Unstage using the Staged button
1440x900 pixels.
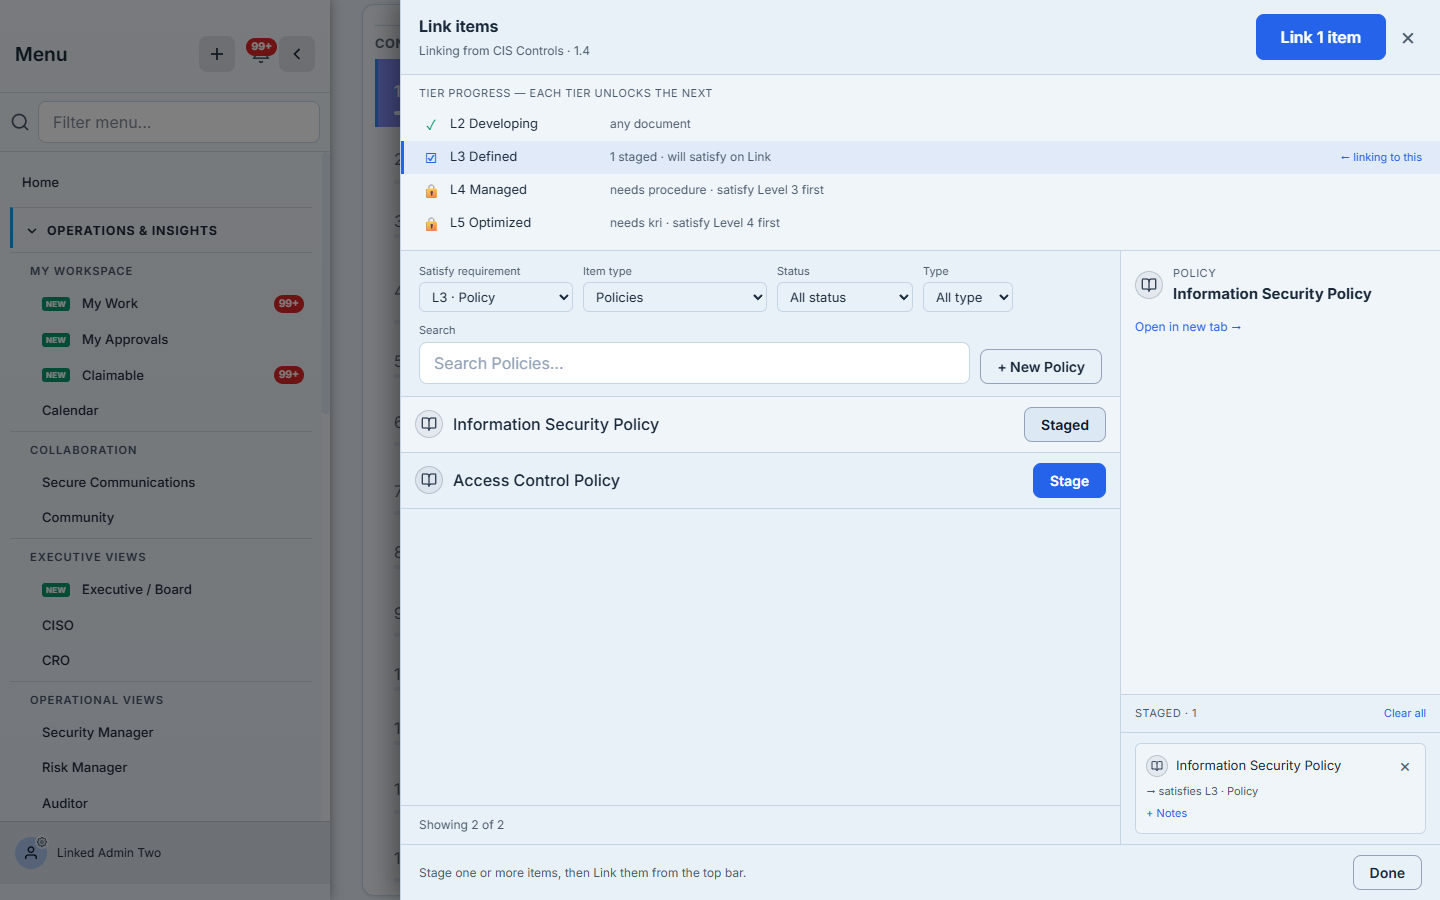(x=1064, y=425)
